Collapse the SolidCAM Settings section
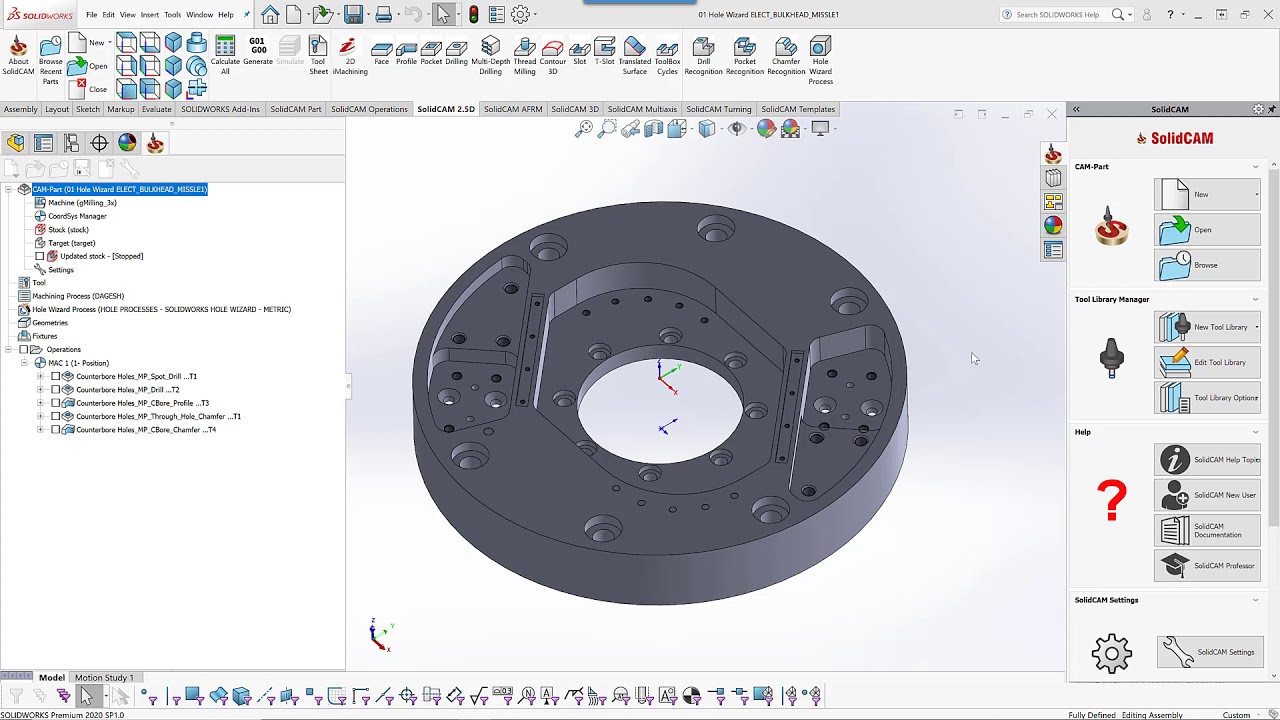1280x720 pixels. point(1256,600)
